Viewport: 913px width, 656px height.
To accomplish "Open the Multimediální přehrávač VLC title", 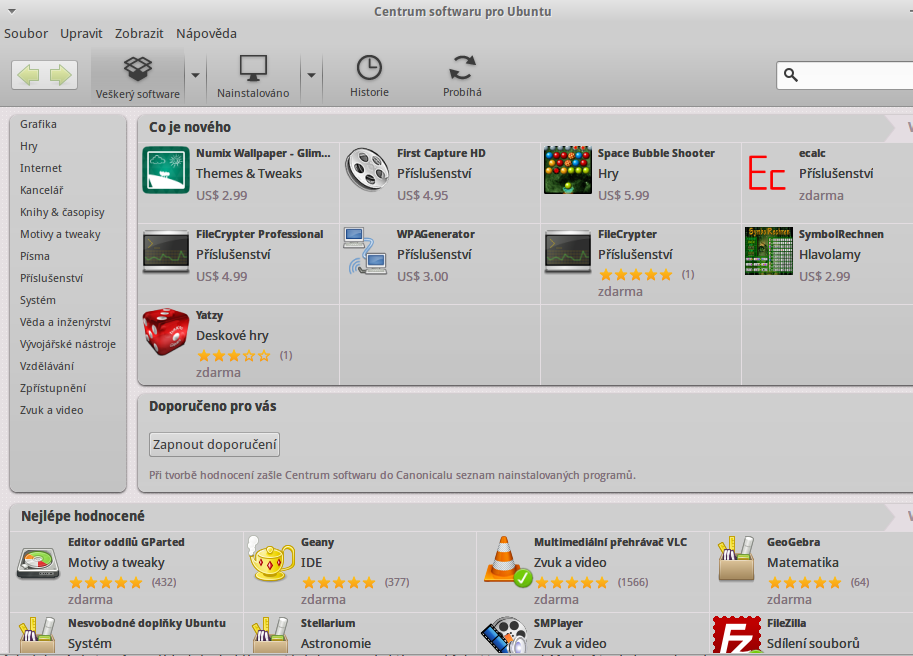I will 611,542.
